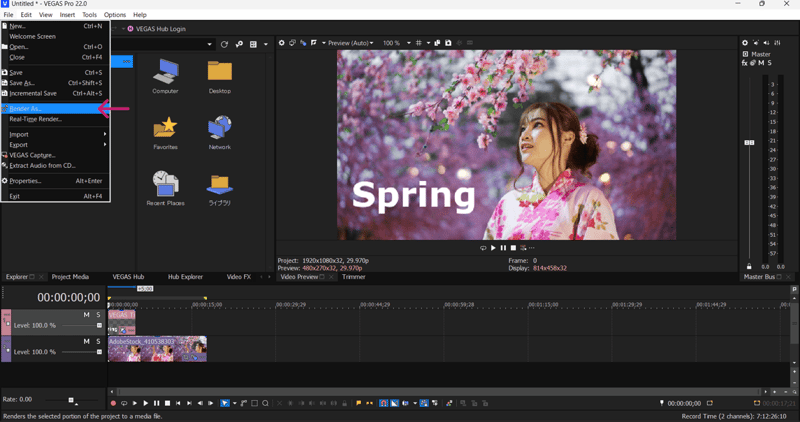Mute the first video track
This screenshot has width=800, height=422.
tap(87, 315)
